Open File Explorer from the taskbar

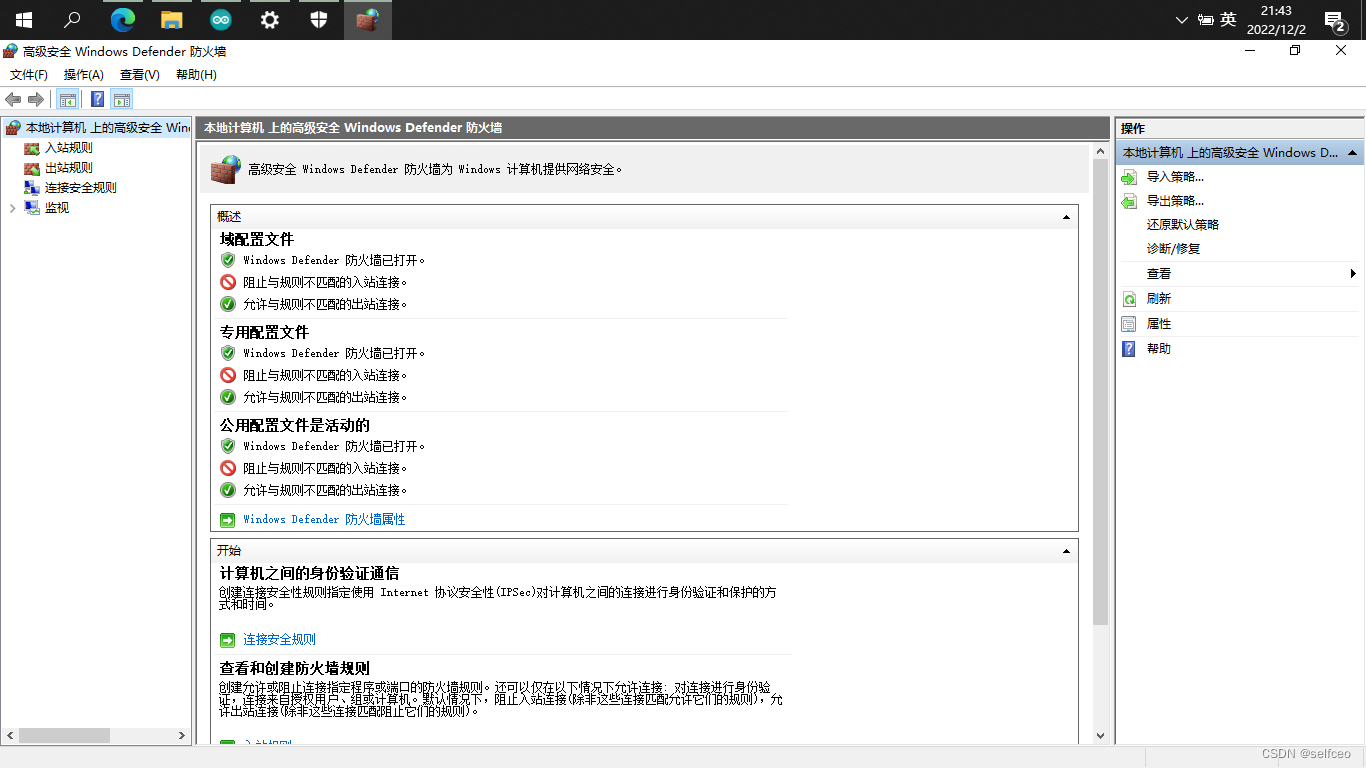point(172,20)
